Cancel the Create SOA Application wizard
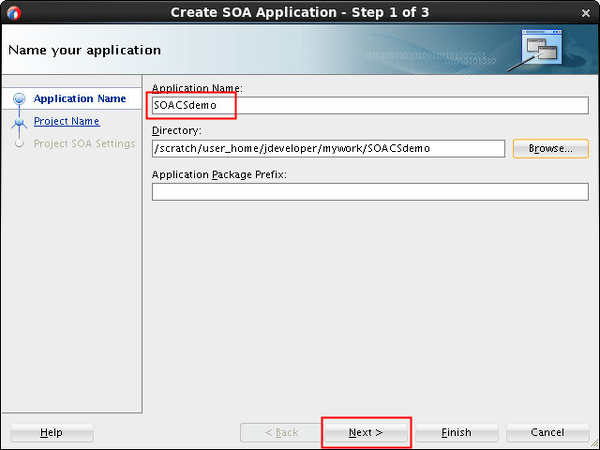 pos(547,432)
